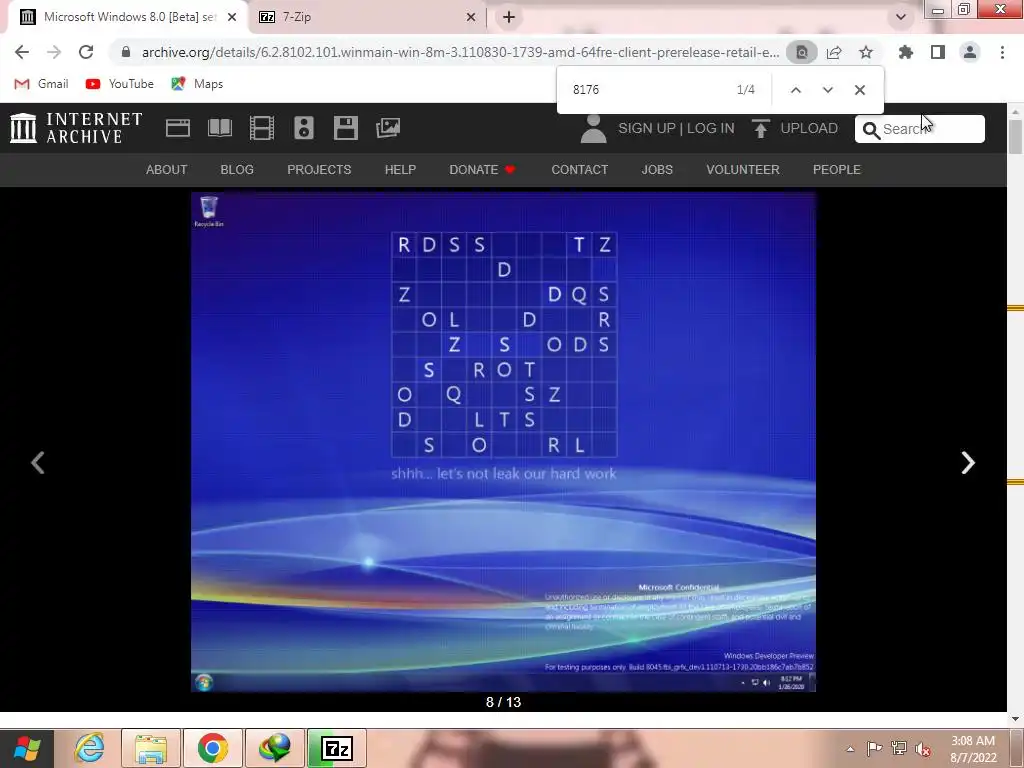Image resolution: width=1024 pixels, height=768 pixels.
Task: Open the Chrome extensions puzzle icon
Action: pos(906,52)
